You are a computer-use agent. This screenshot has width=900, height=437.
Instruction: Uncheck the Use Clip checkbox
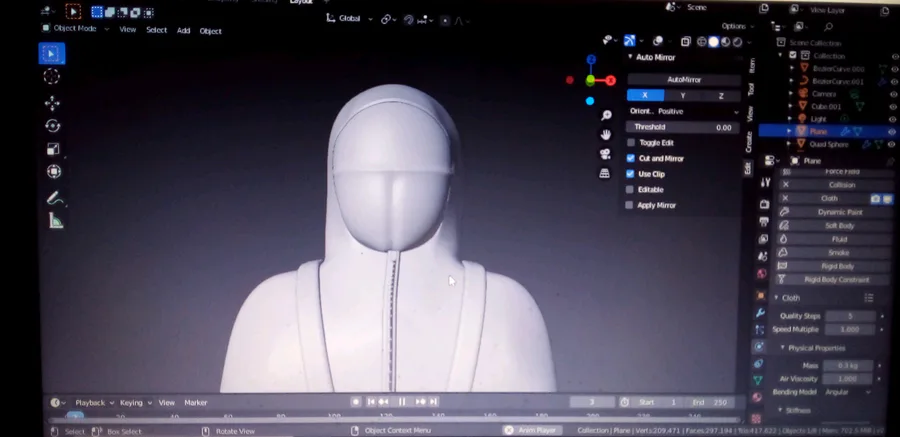click(x=630, y=173)
